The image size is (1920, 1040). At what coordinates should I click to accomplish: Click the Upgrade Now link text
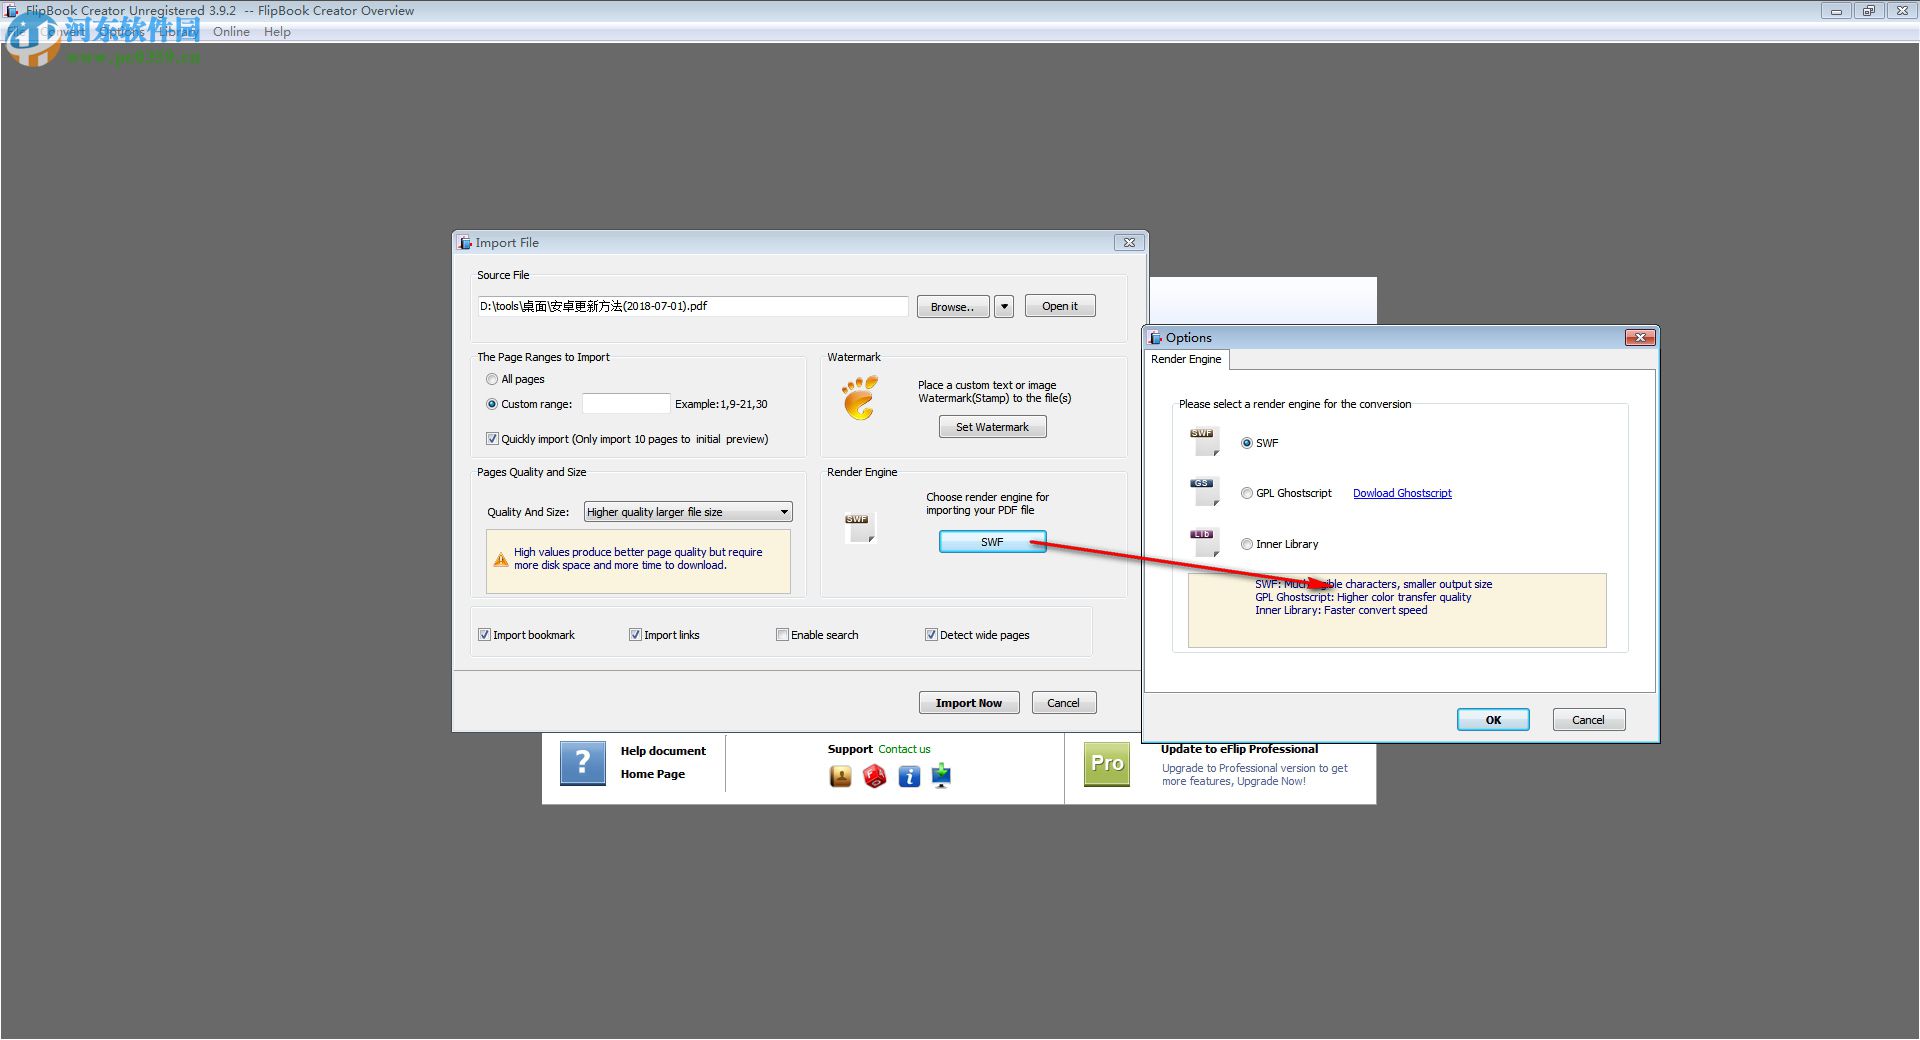pyautogui.click(x=1271, y=782)
